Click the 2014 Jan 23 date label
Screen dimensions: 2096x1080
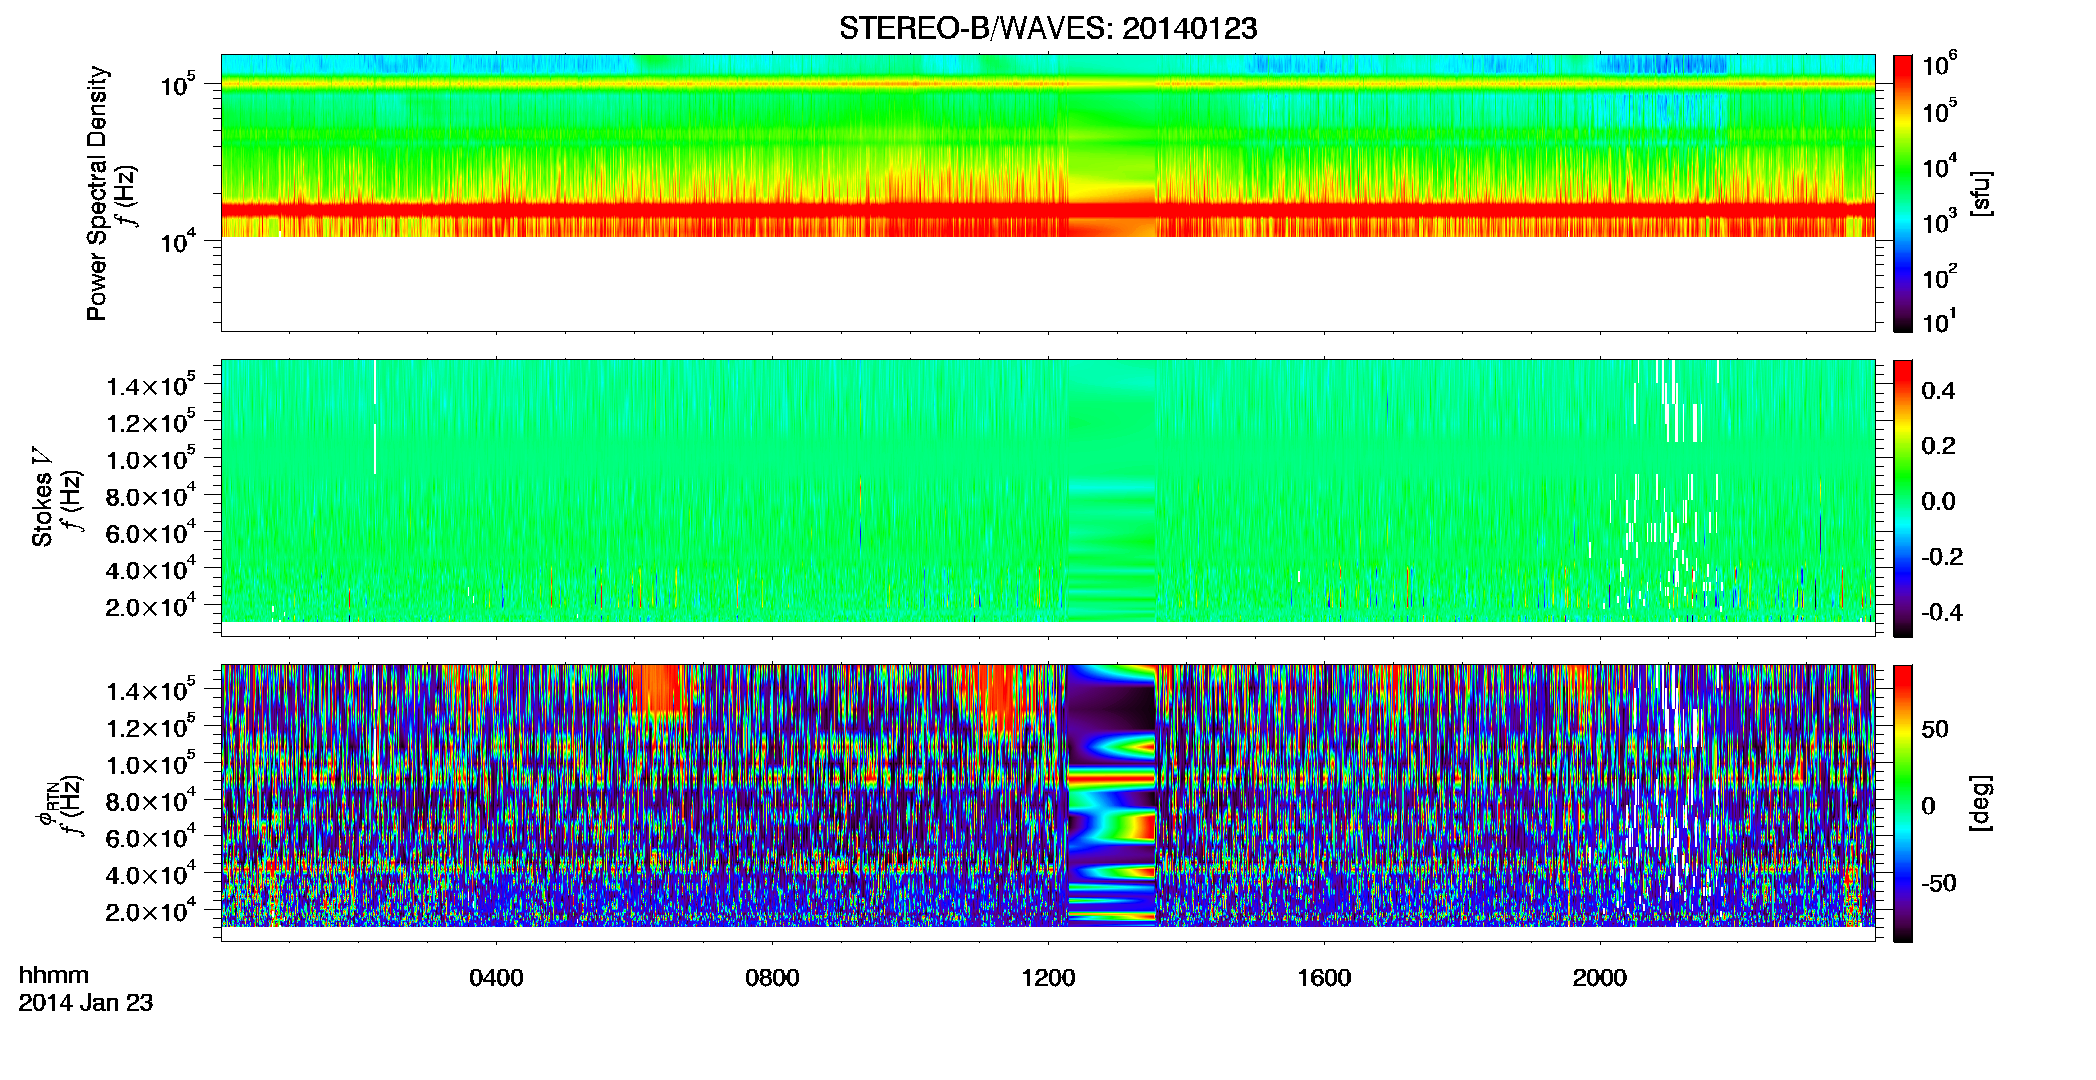(x=86, y=1003)
